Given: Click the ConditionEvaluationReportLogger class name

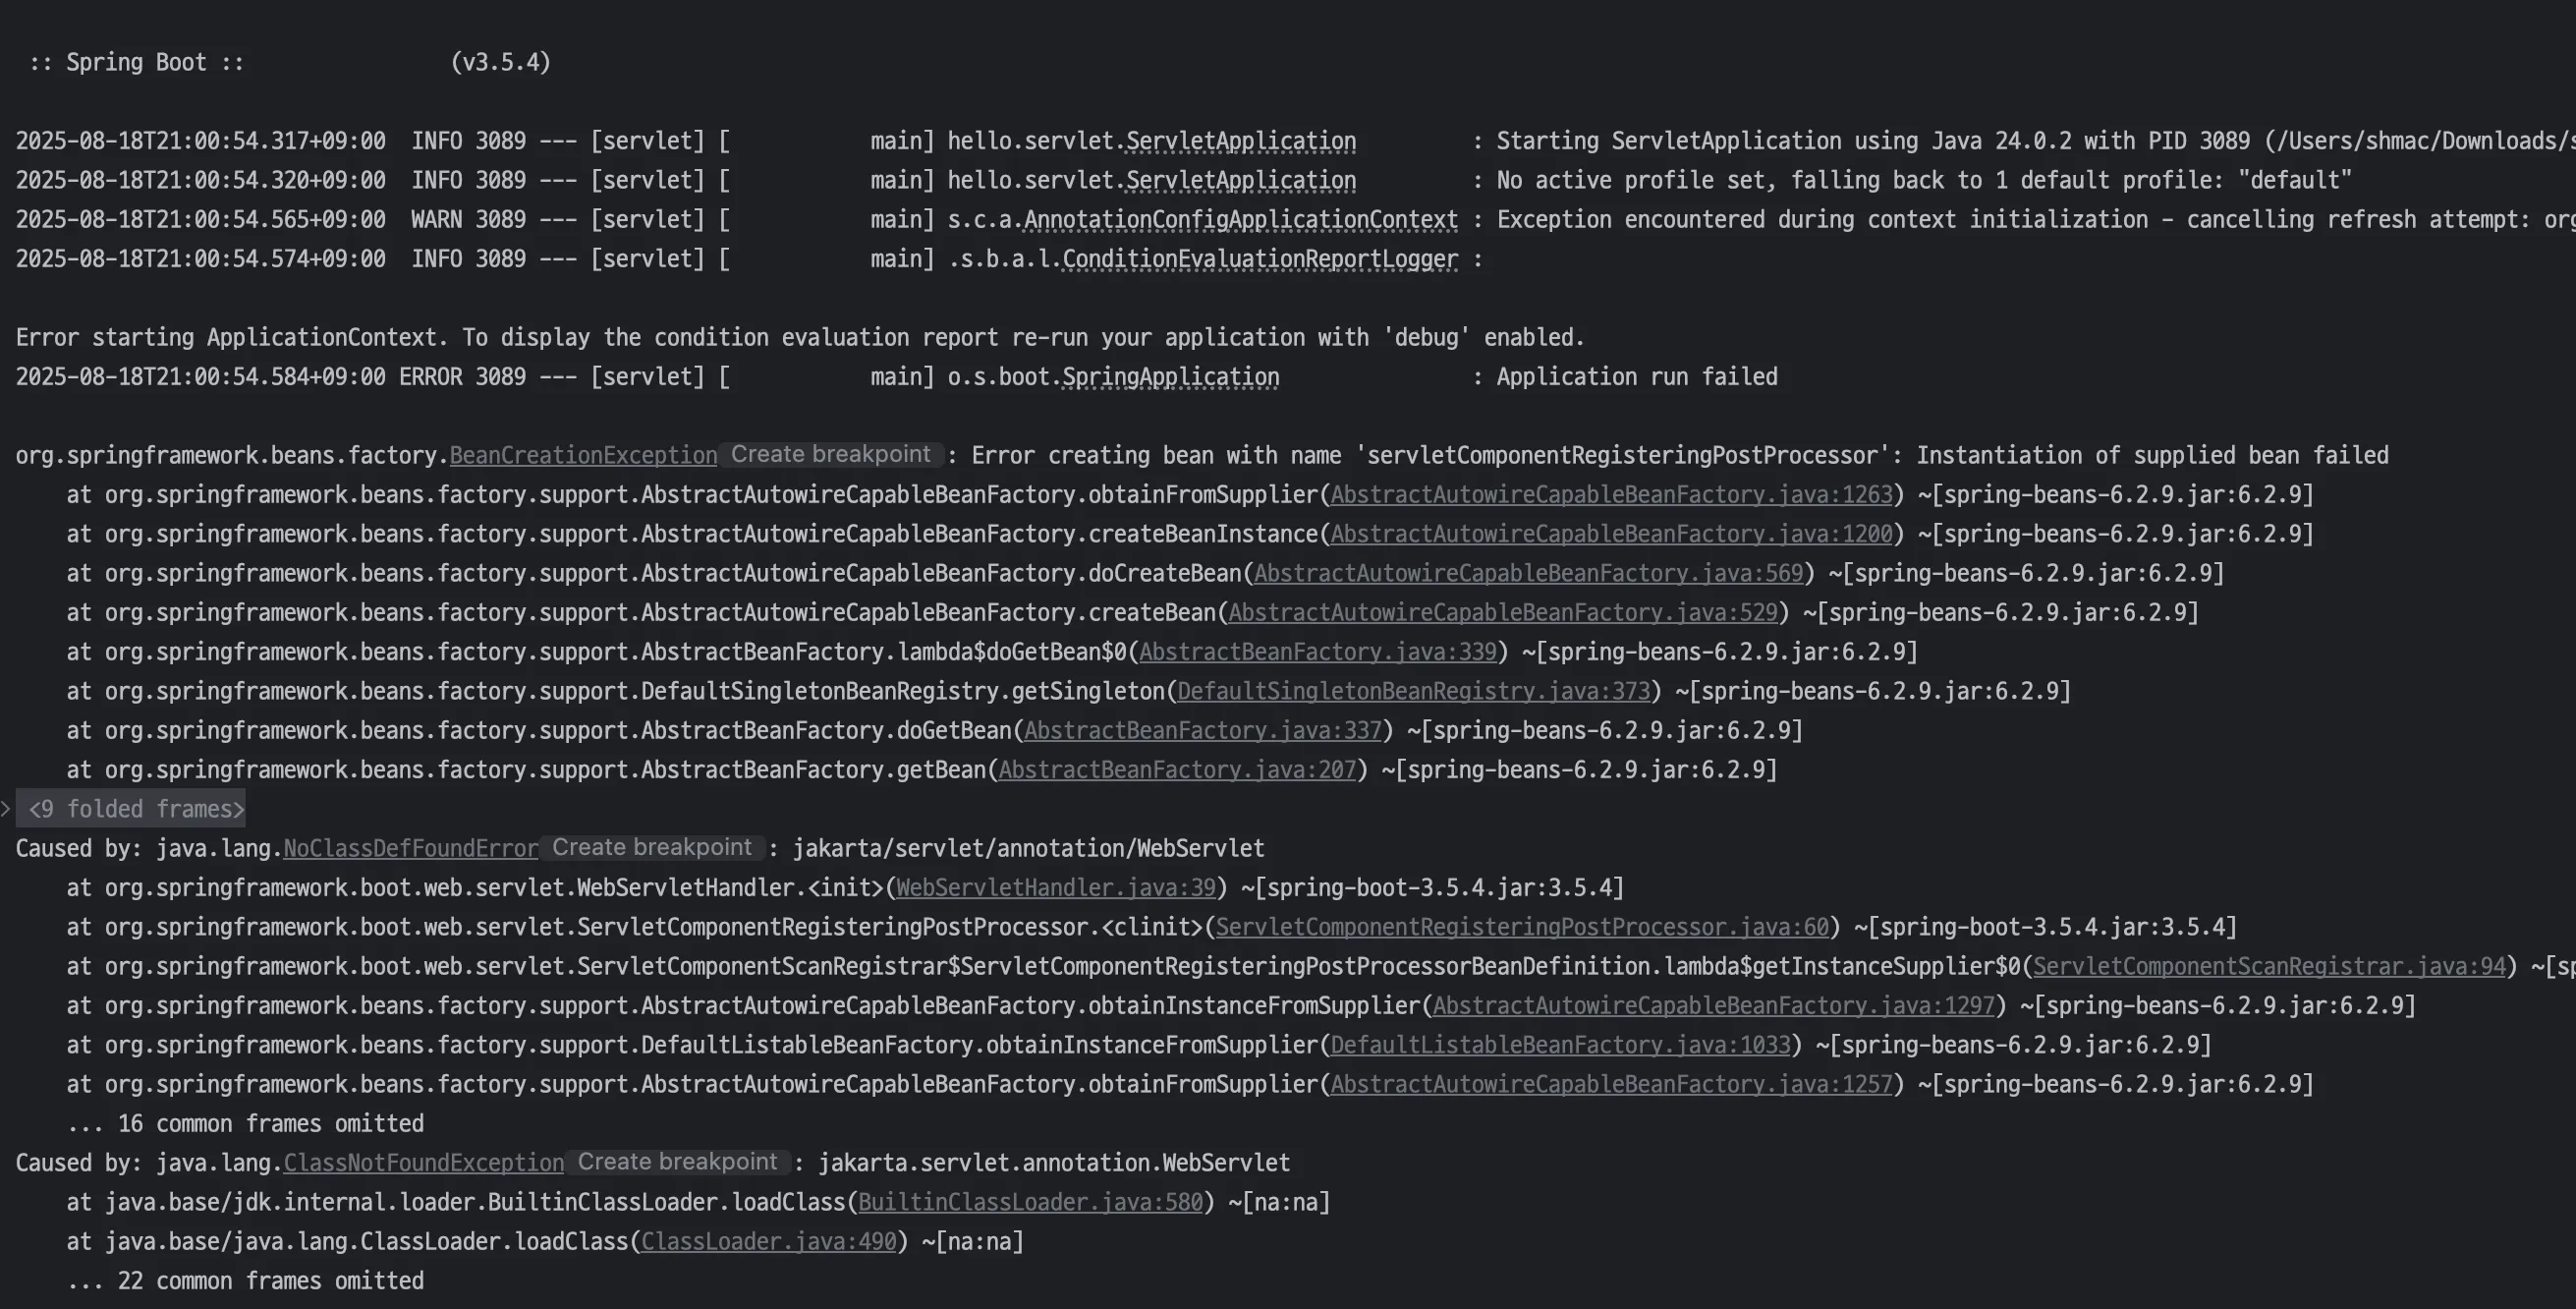Looking at the screenshot, I should (1260, 260).
